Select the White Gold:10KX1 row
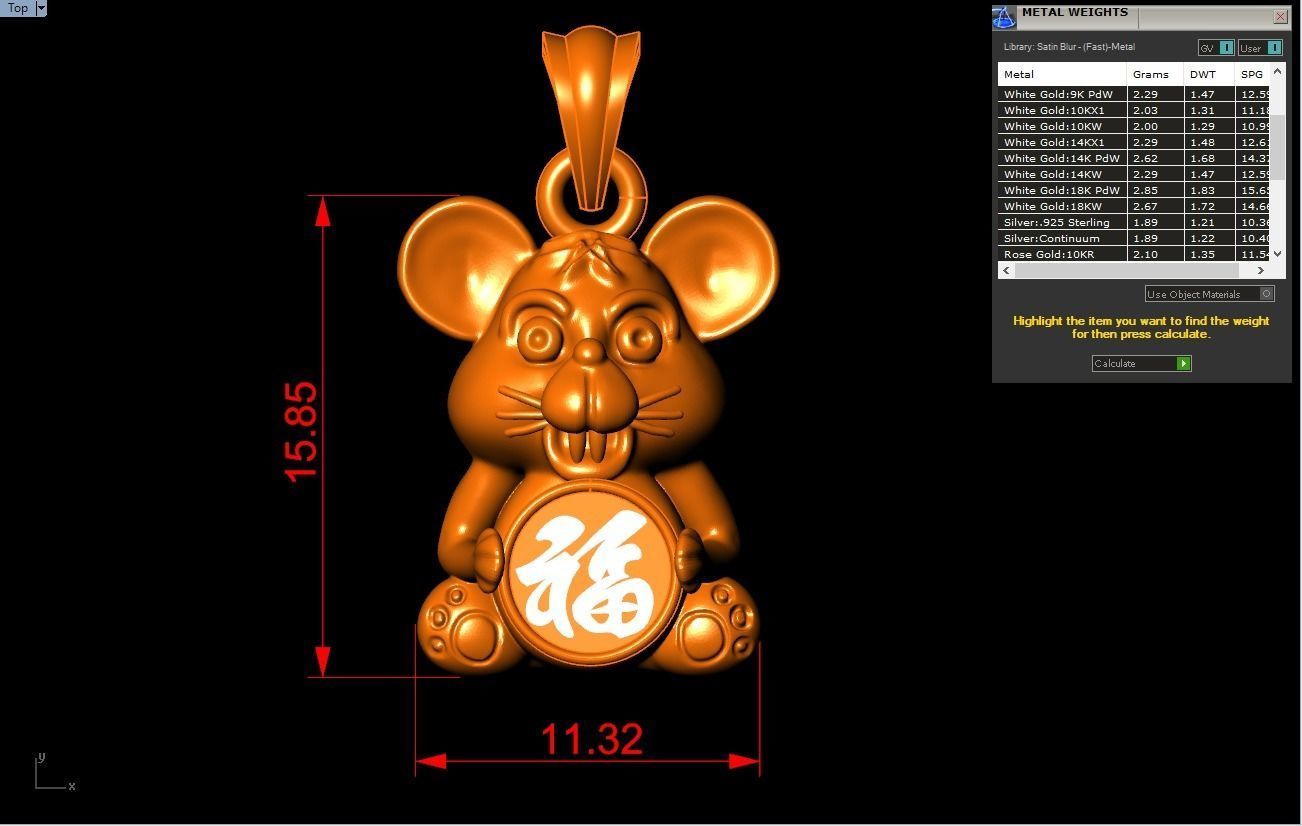 (x=1134, y=110)
